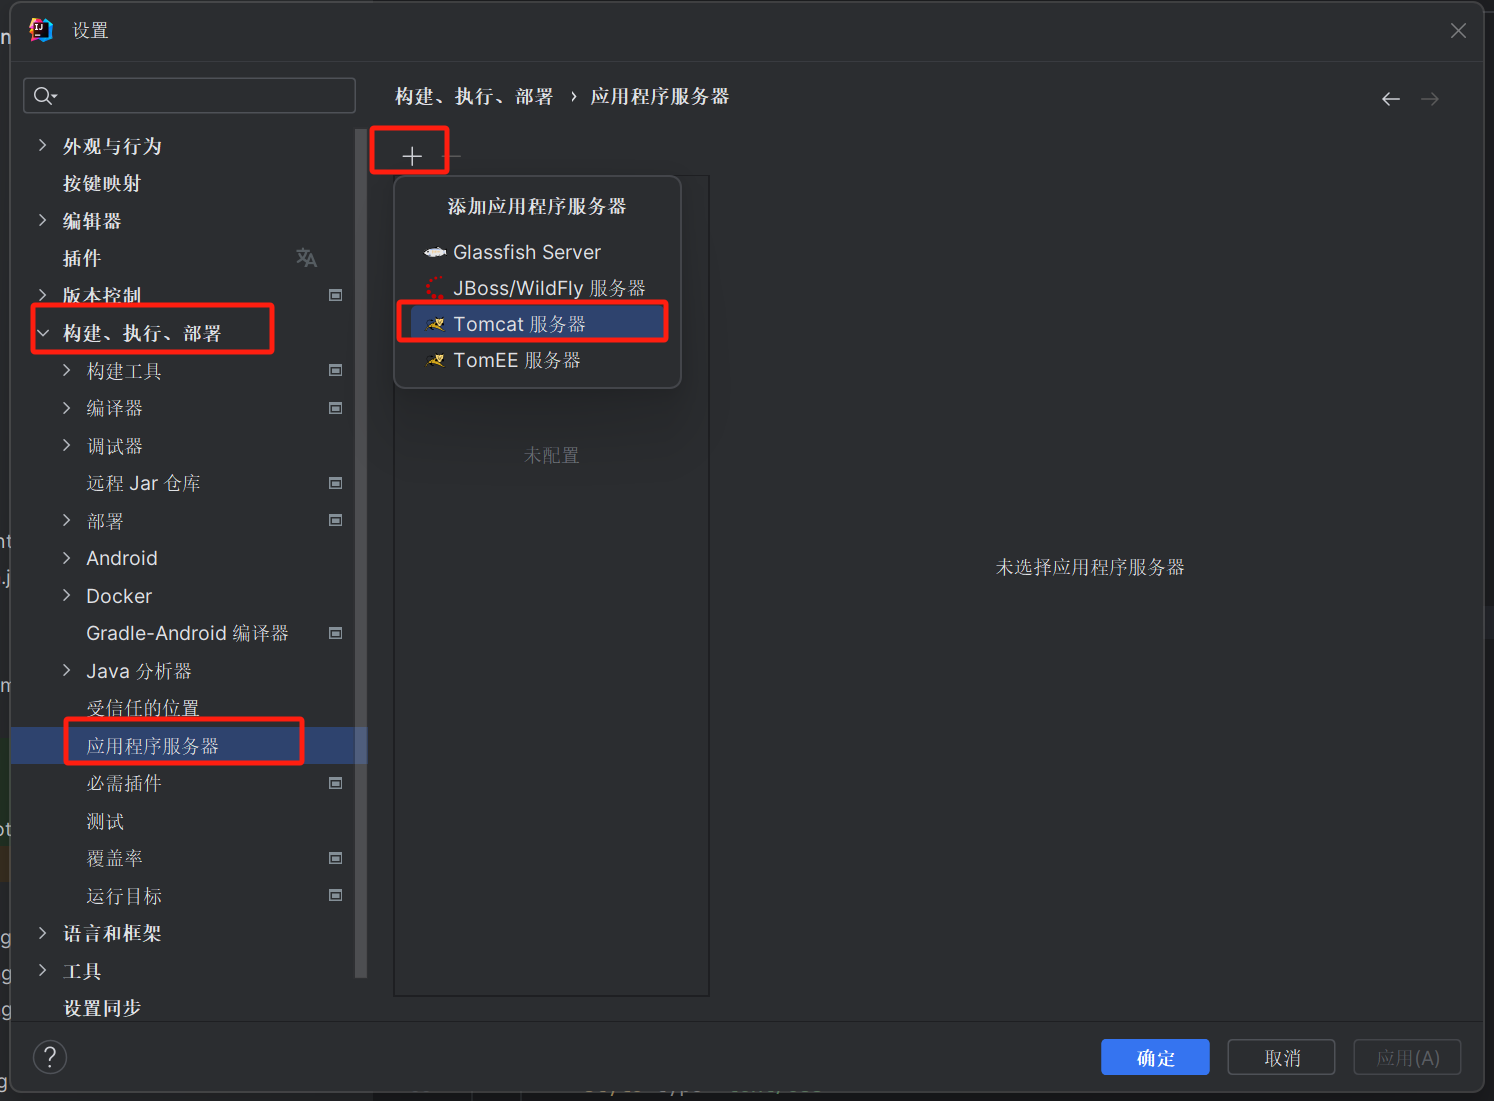The width and height of the screenshot is (1494, 1101).
Task: Click the translate icon beside 插件
Action: tap(306, 258)
